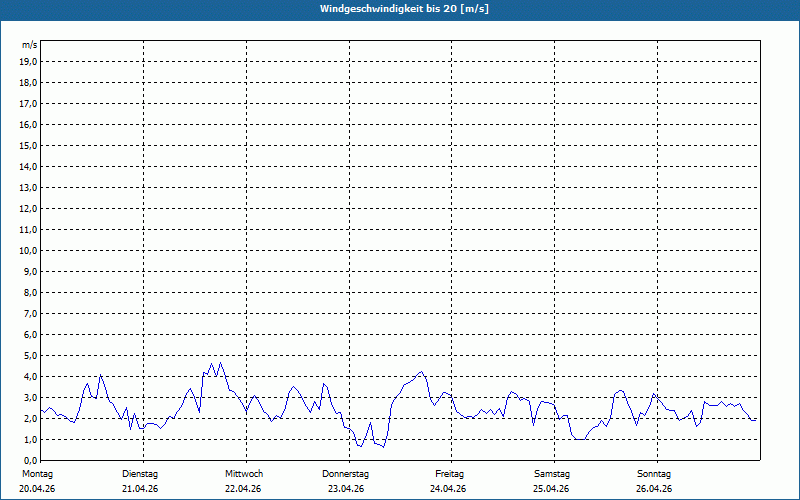Select the 0,0 y-axis value
This screenshot has height=500, width=800.
coord(30,460)
